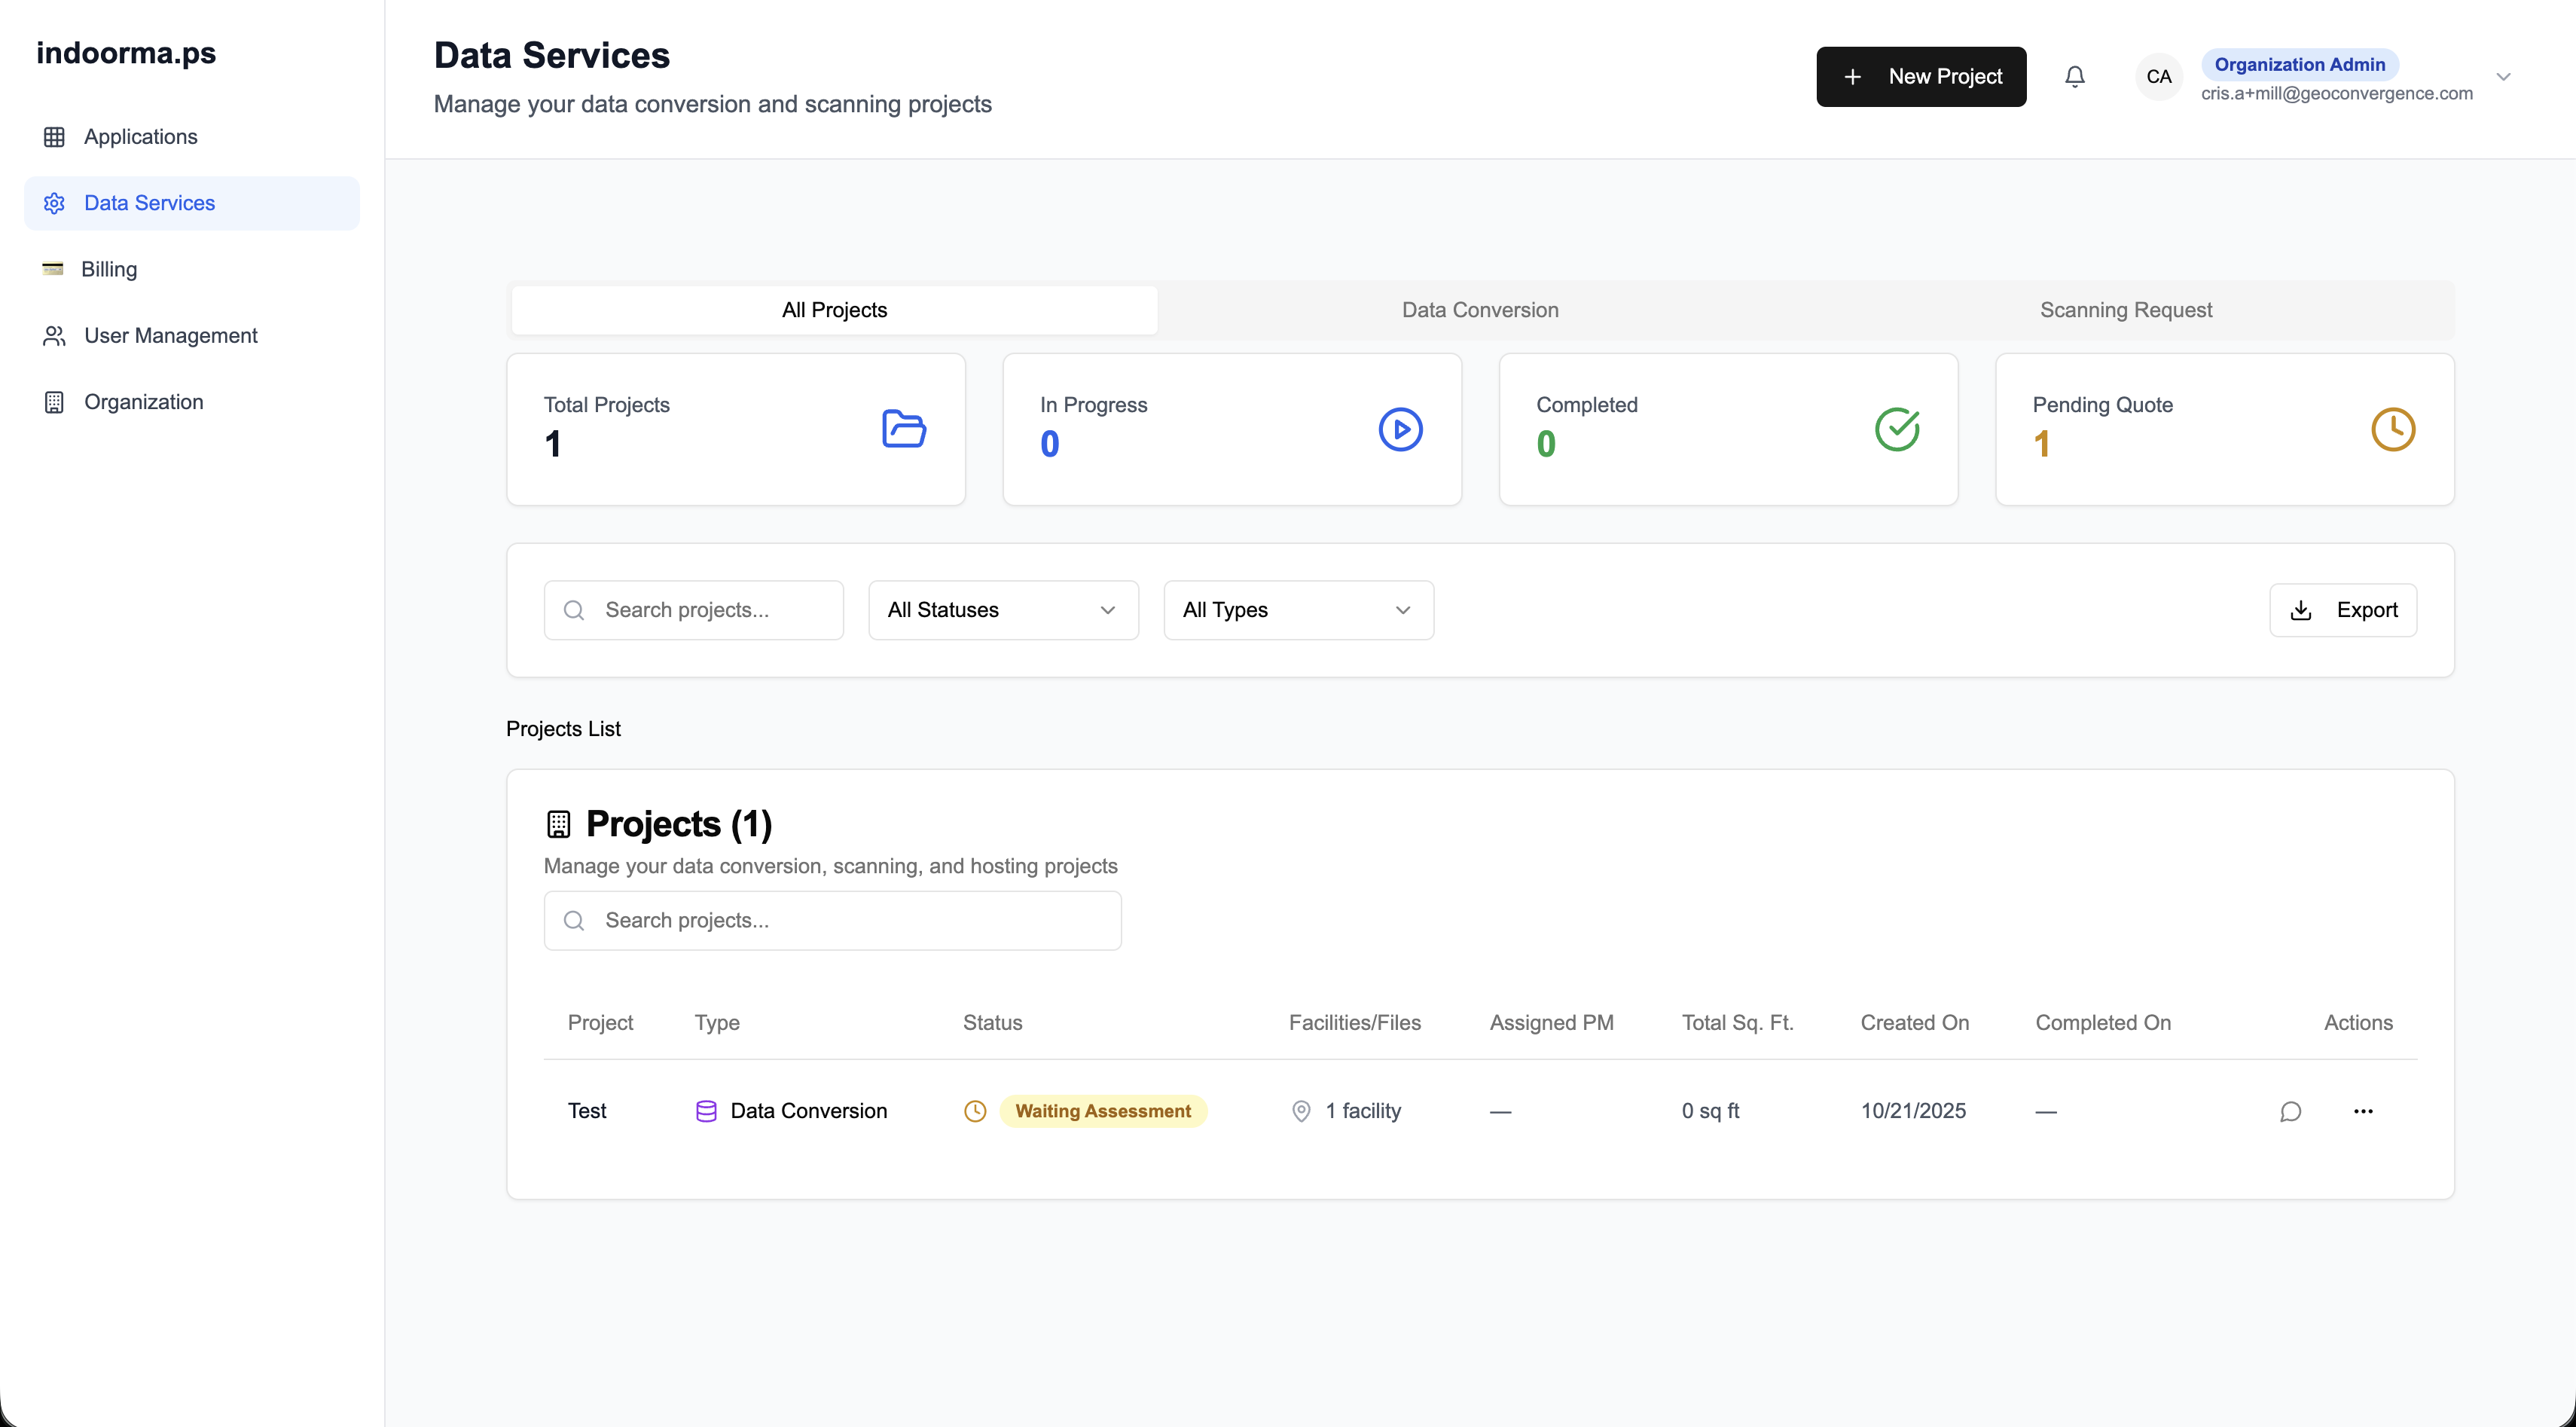
Task: Go to Billing in the sidebar
Action: [192, 269]
